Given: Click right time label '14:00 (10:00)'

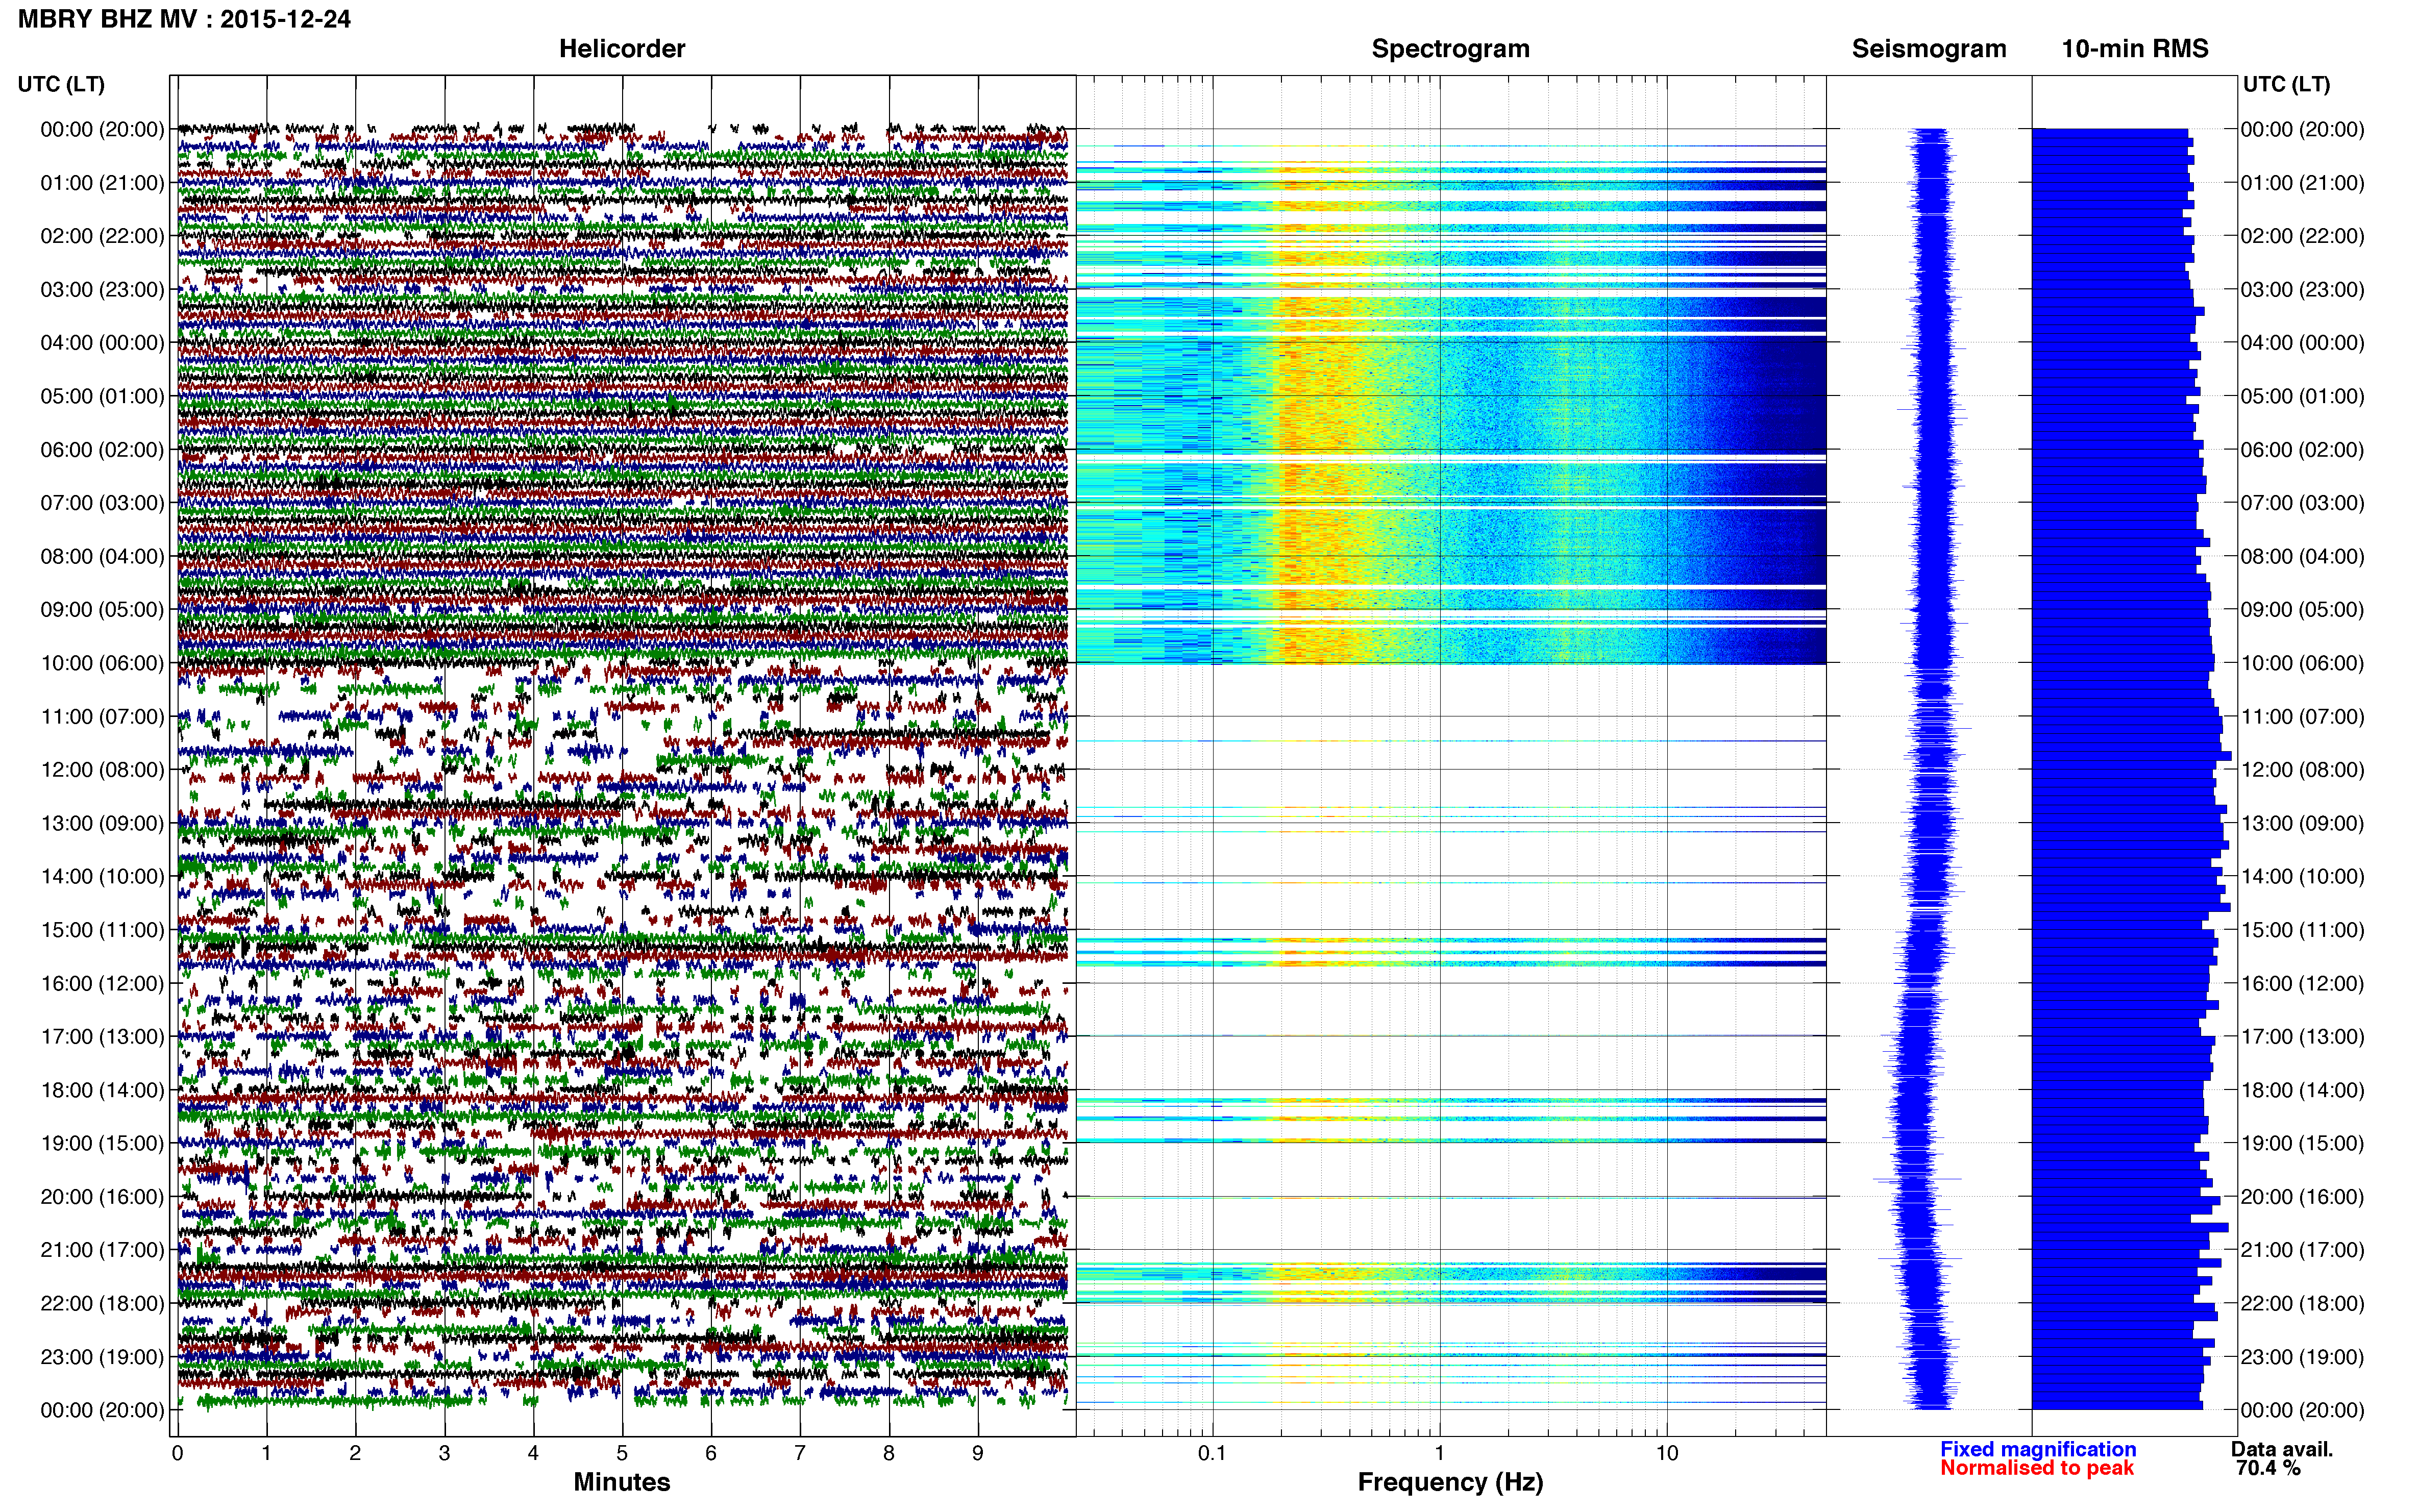Looking at the screenshot, I should point(2302,877).
